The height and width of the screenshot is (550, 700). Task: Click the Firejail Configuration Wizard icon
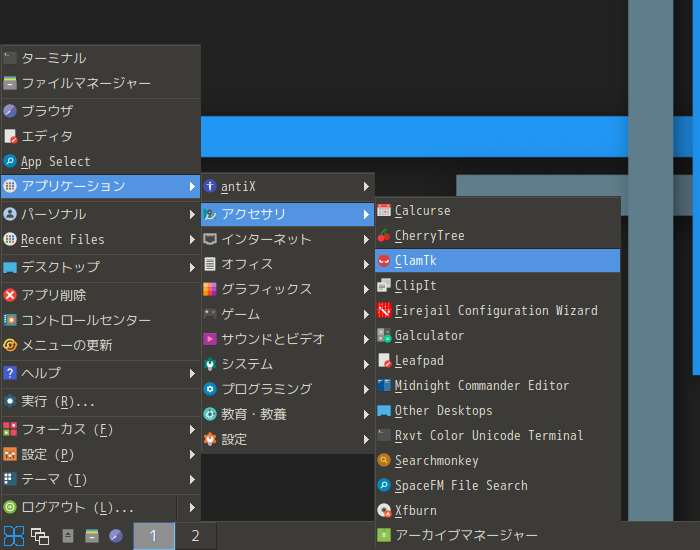384,310
